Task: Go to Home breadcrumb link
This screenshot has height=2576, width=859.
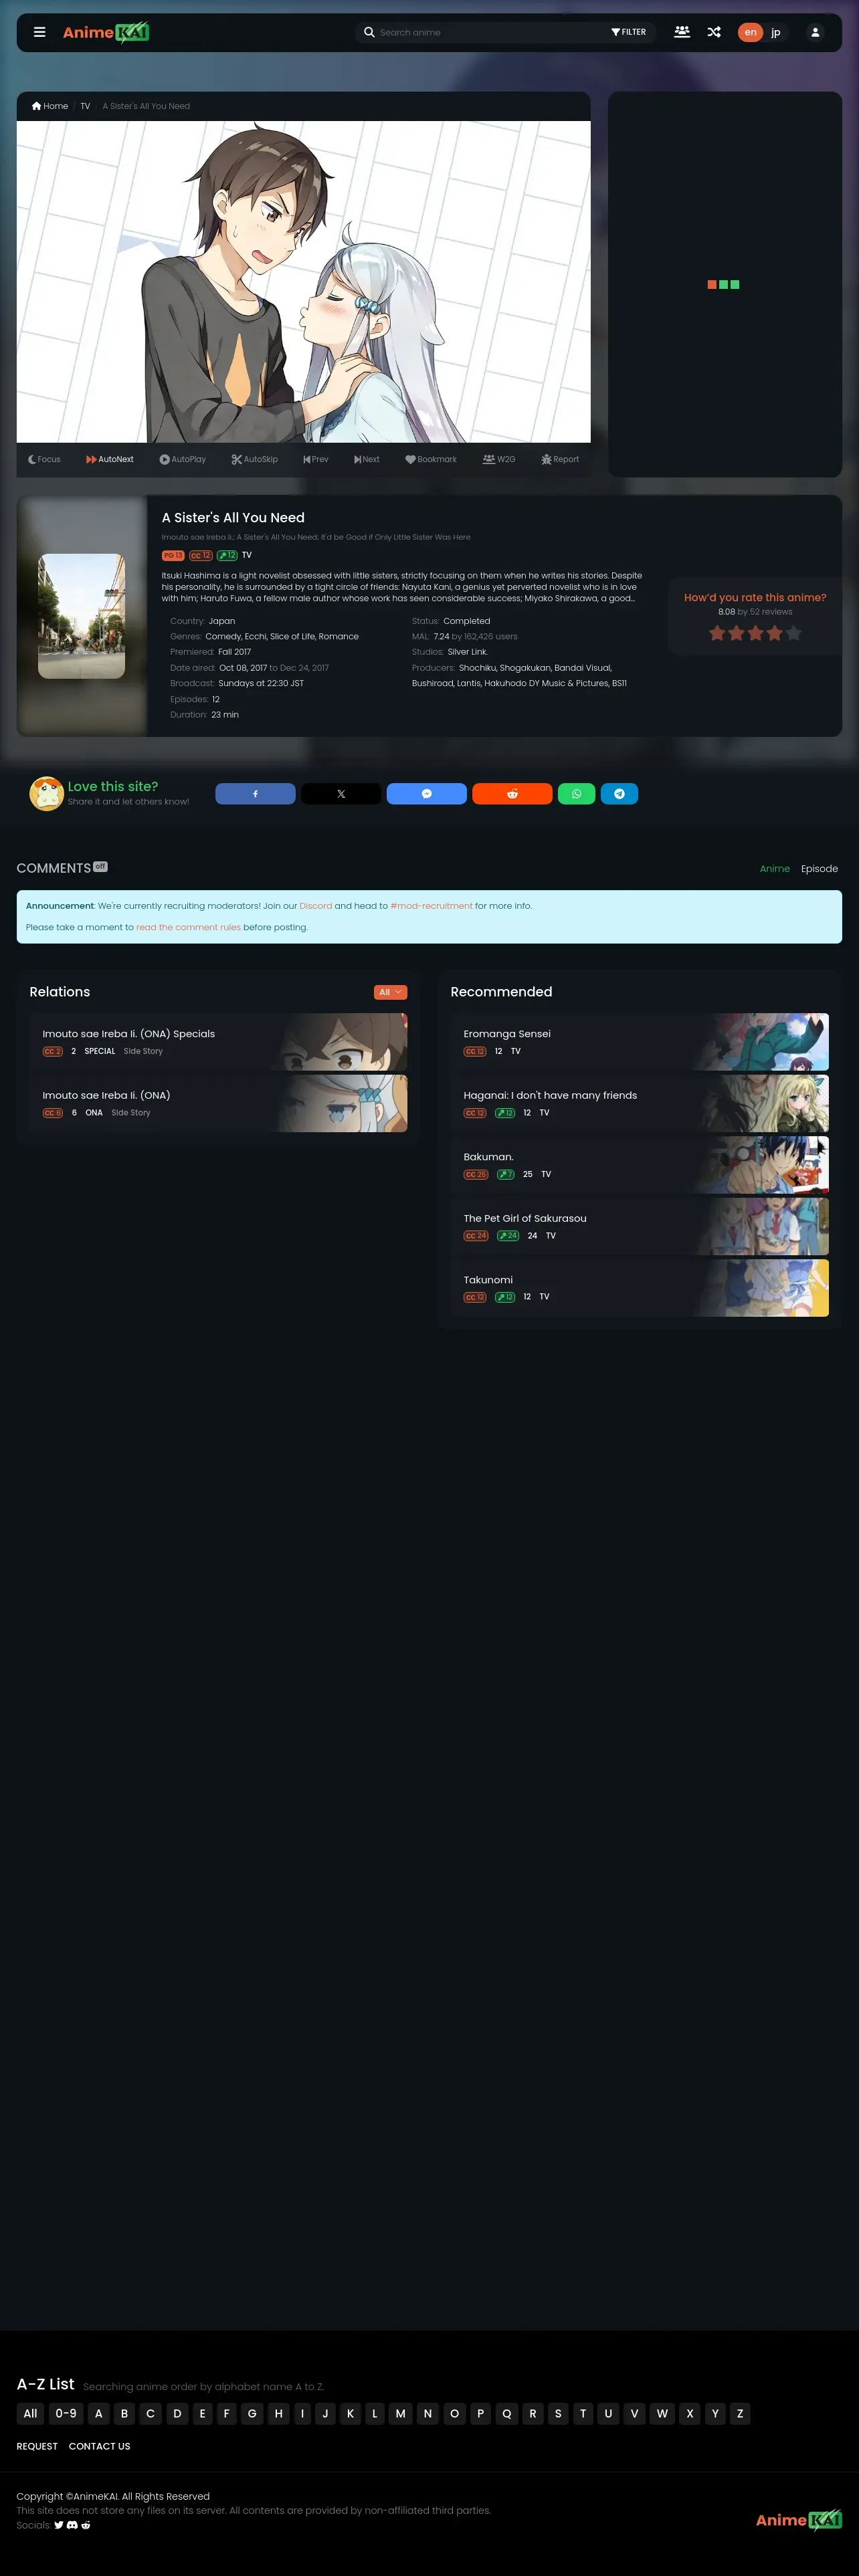Action: tap(50, 106)
